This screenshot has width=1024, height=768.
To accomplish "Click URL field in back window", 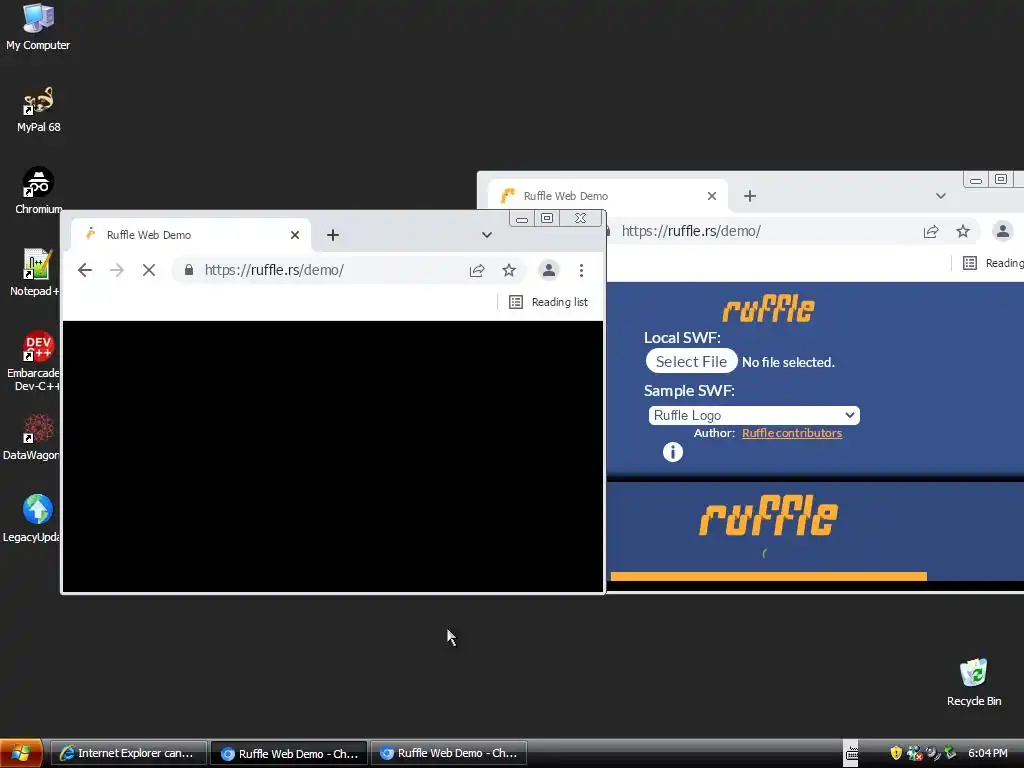I will (x=691, y=231).
